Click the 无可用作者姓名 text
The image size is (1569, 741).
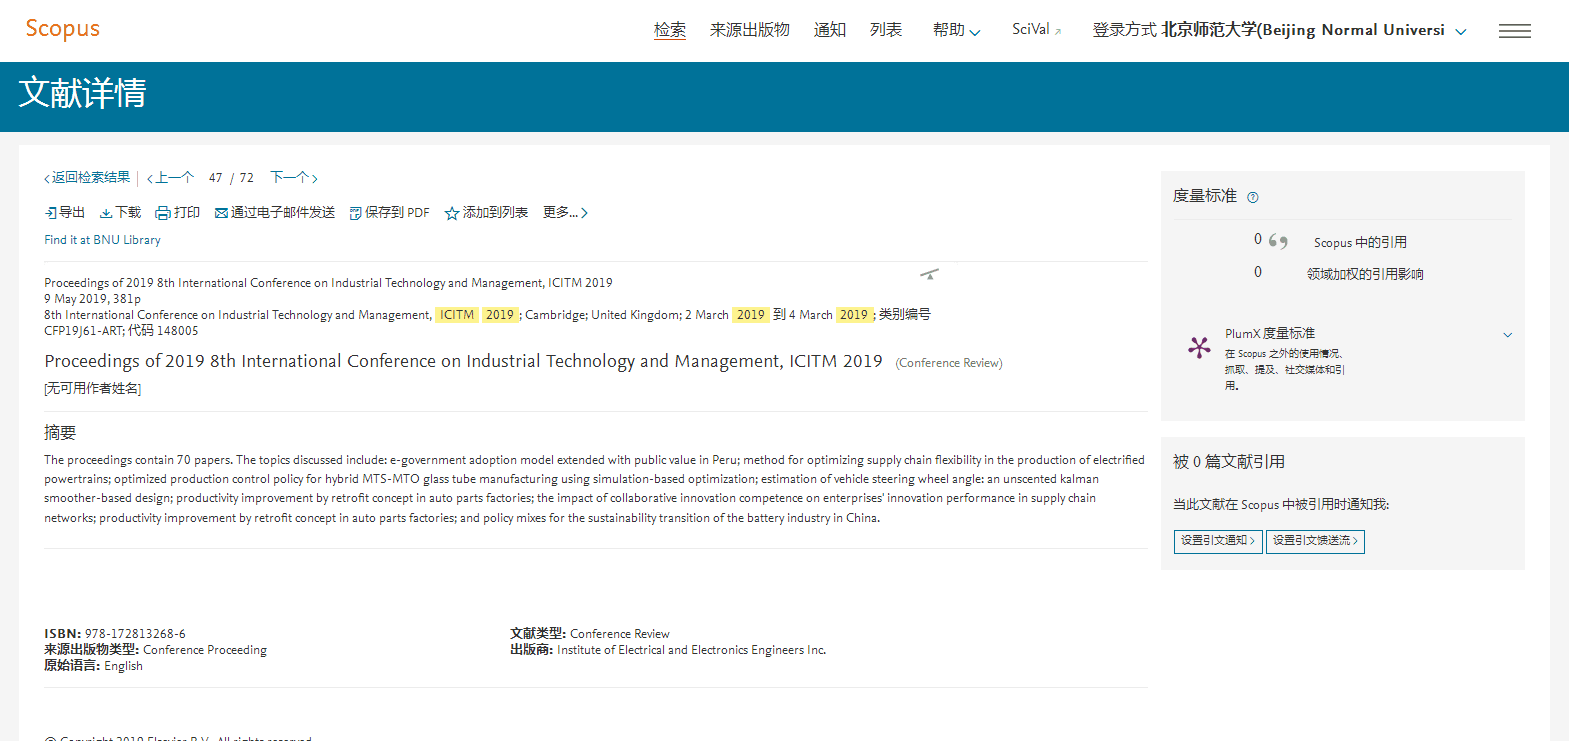pyautogui.click(x=93, y=389)
